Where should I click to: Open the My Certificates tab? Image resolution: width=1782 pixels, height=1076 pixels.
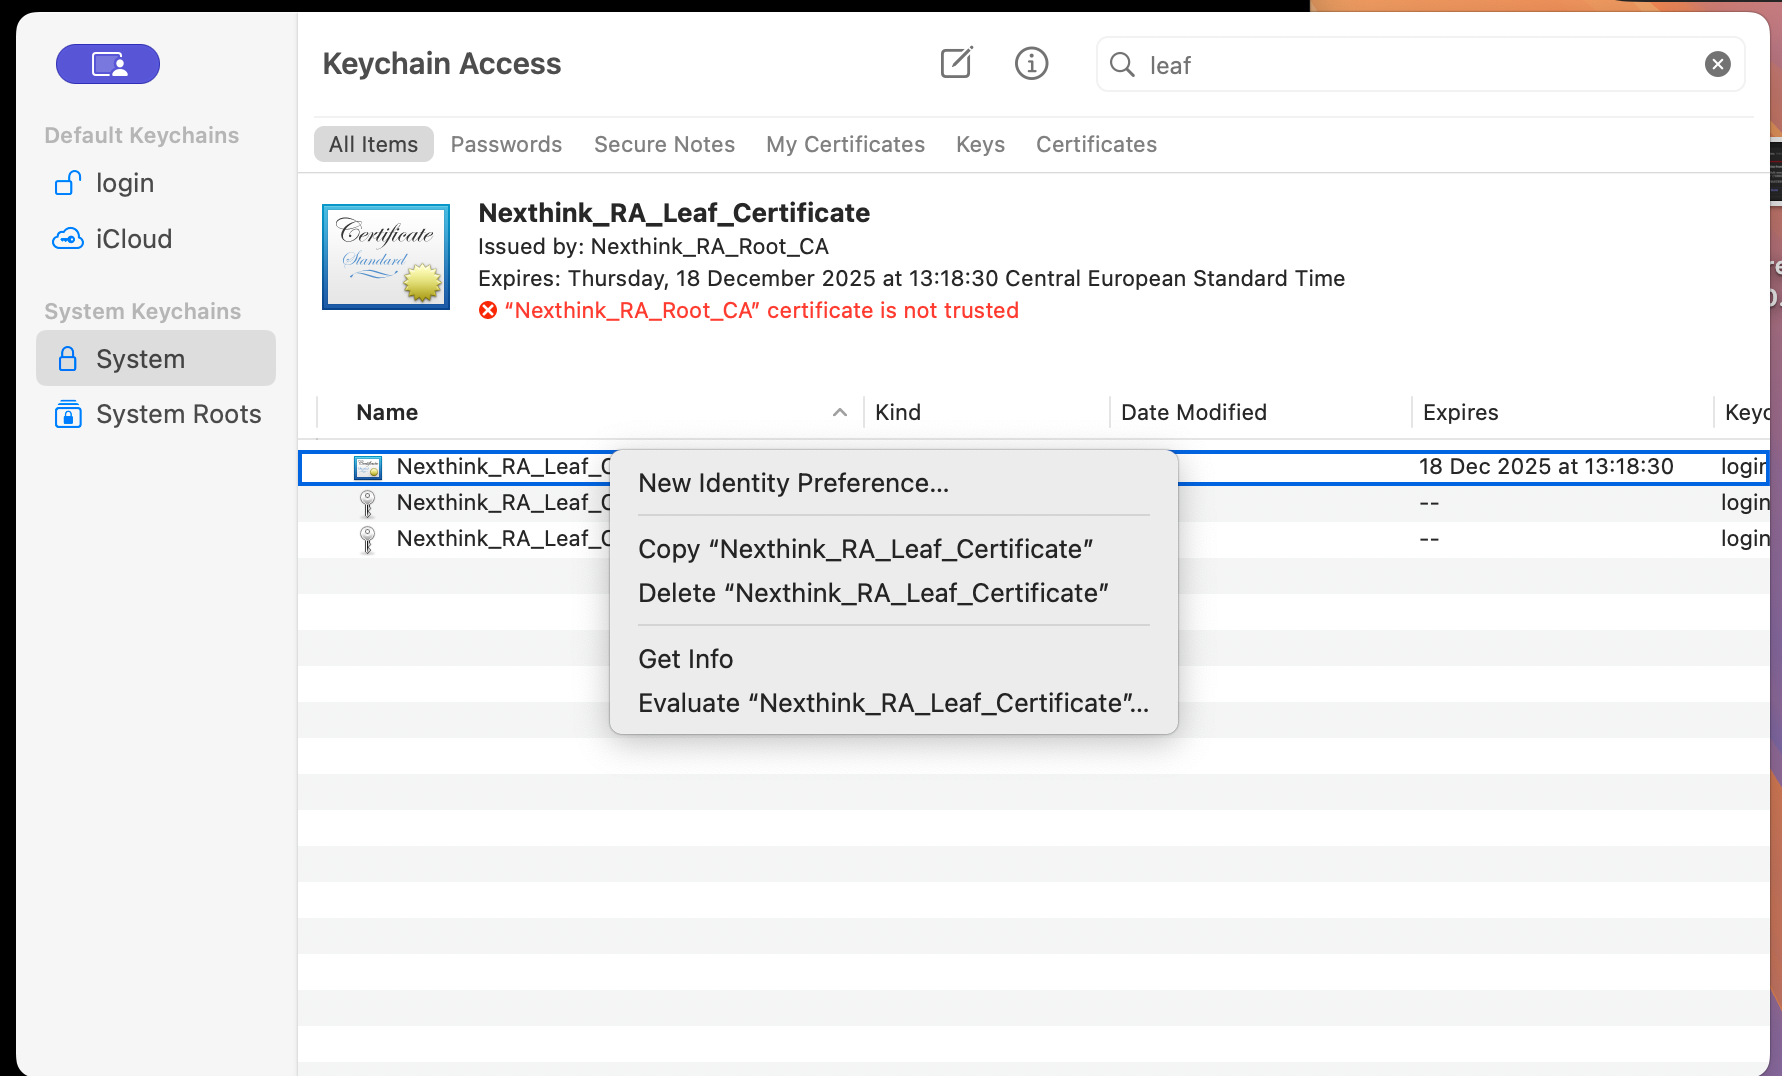click(845, 144)
